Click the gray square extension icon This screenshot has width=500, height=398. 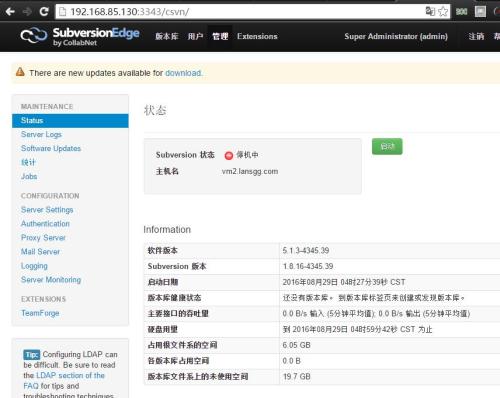(480, 12)
